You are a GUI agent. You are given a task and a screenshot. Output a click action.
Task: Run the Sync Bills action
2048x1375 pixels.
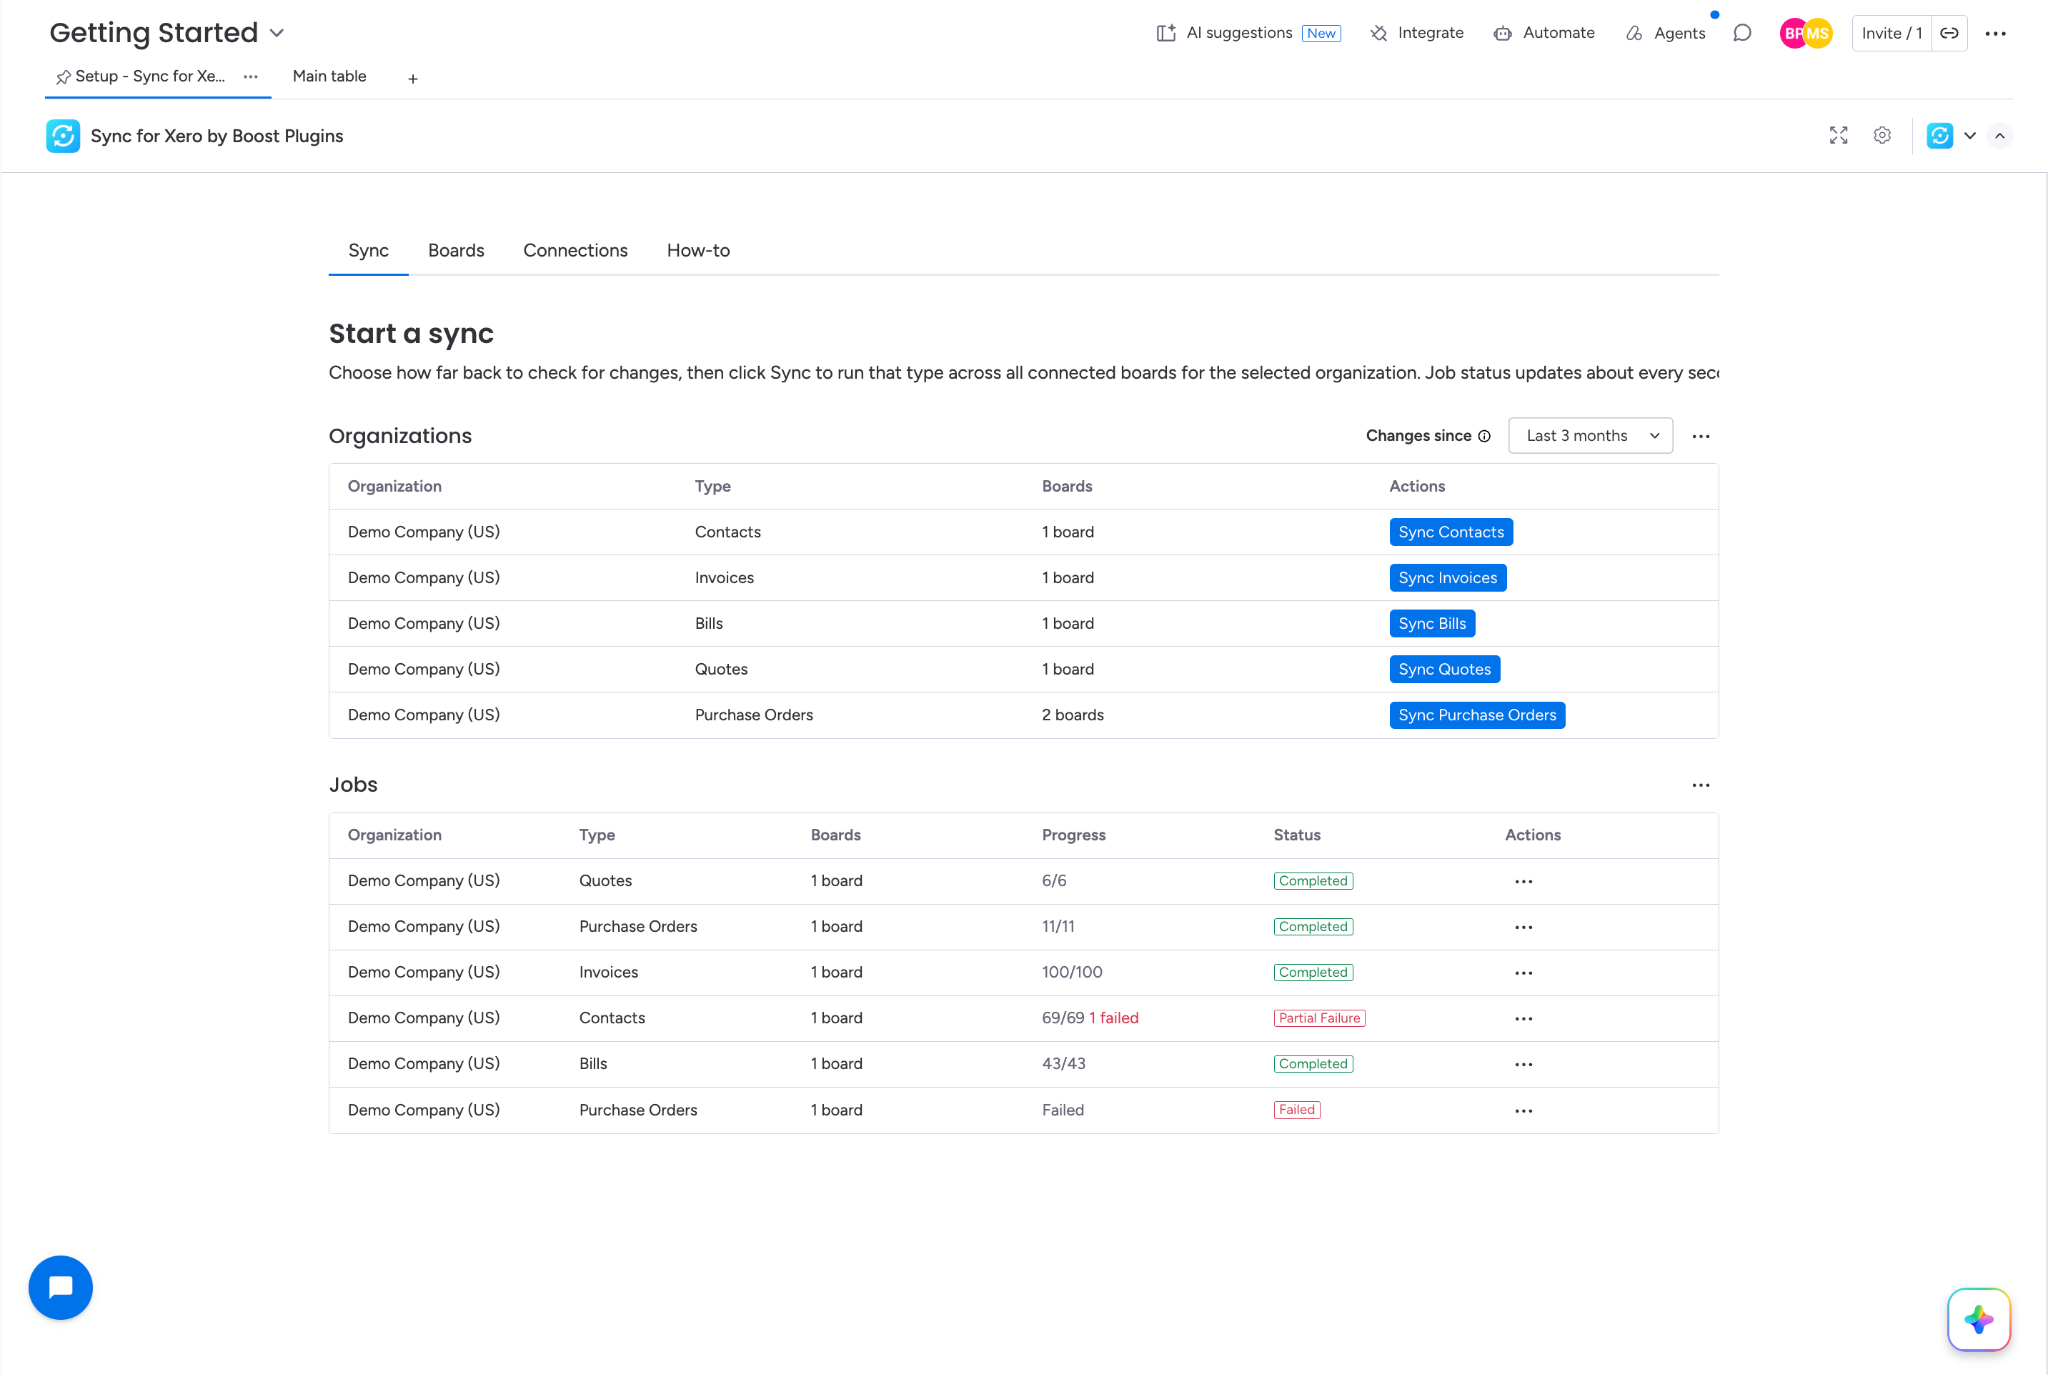(x=1432, y=624)
